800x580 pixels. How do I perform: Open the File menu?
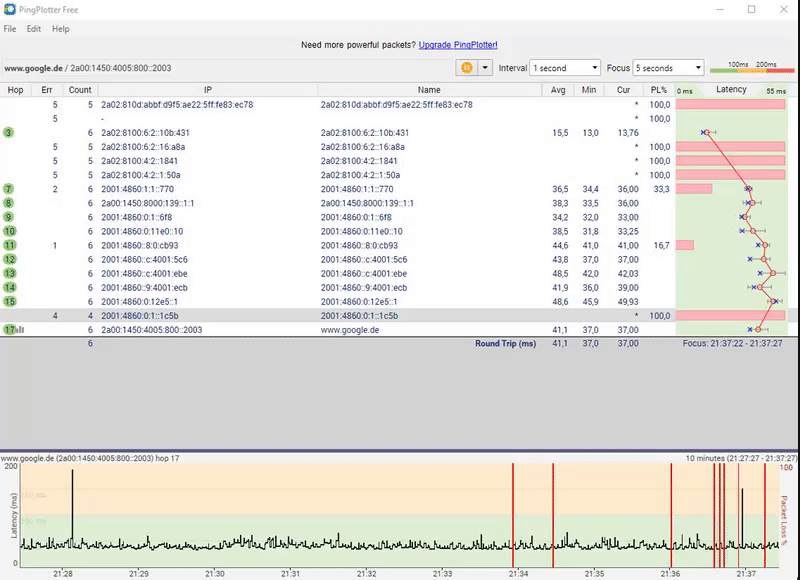coord(10,29)
